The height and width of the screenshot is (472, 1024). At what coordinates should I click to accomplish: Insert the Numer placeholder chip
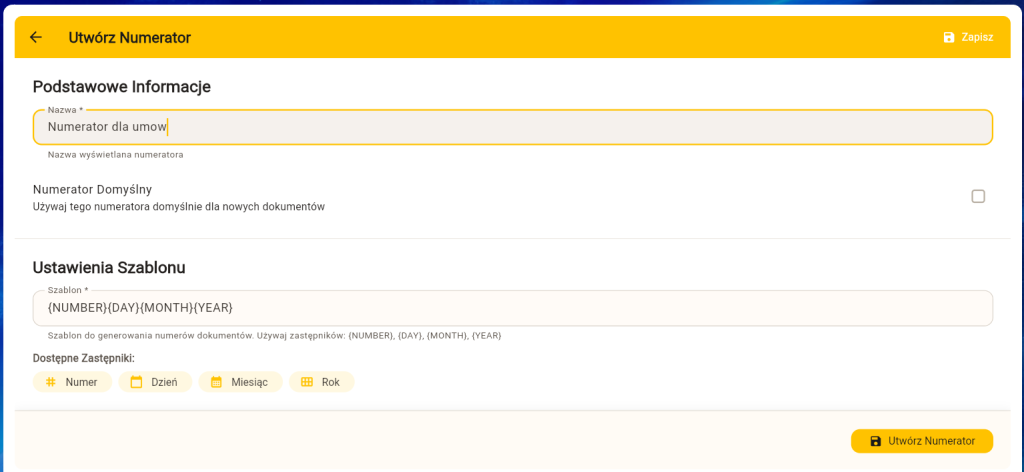[x=71, y=382]
